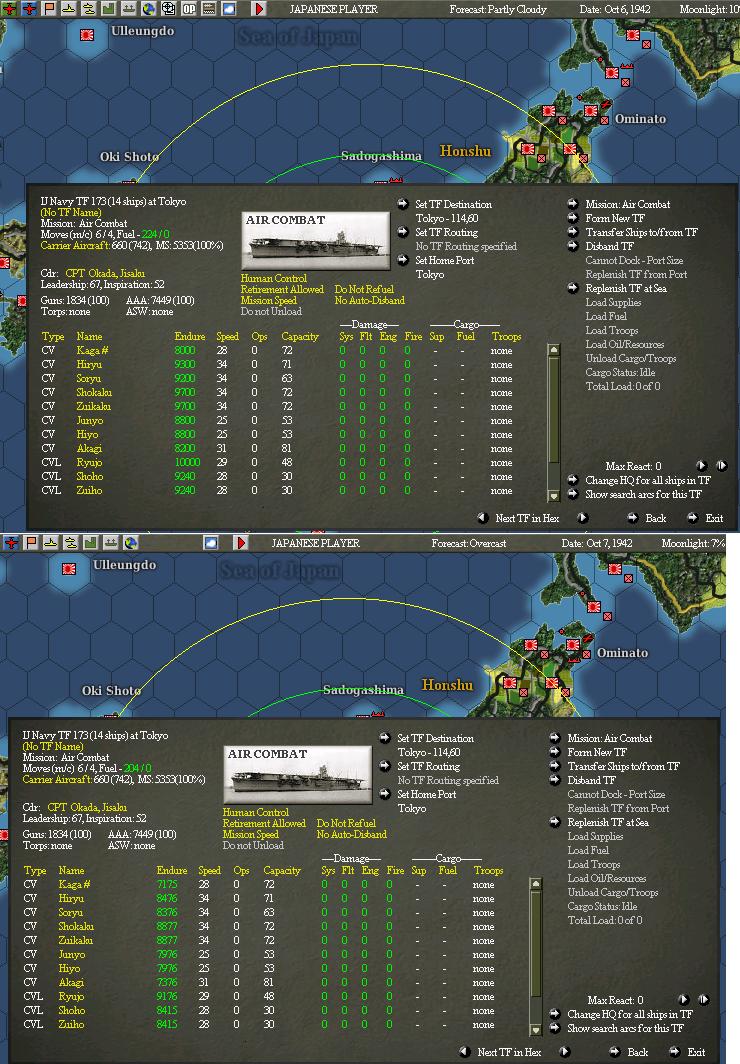Open ship Akagi in Oct 7 ship list
Viewport: 740px width, 1064px height.
(71, 982)
